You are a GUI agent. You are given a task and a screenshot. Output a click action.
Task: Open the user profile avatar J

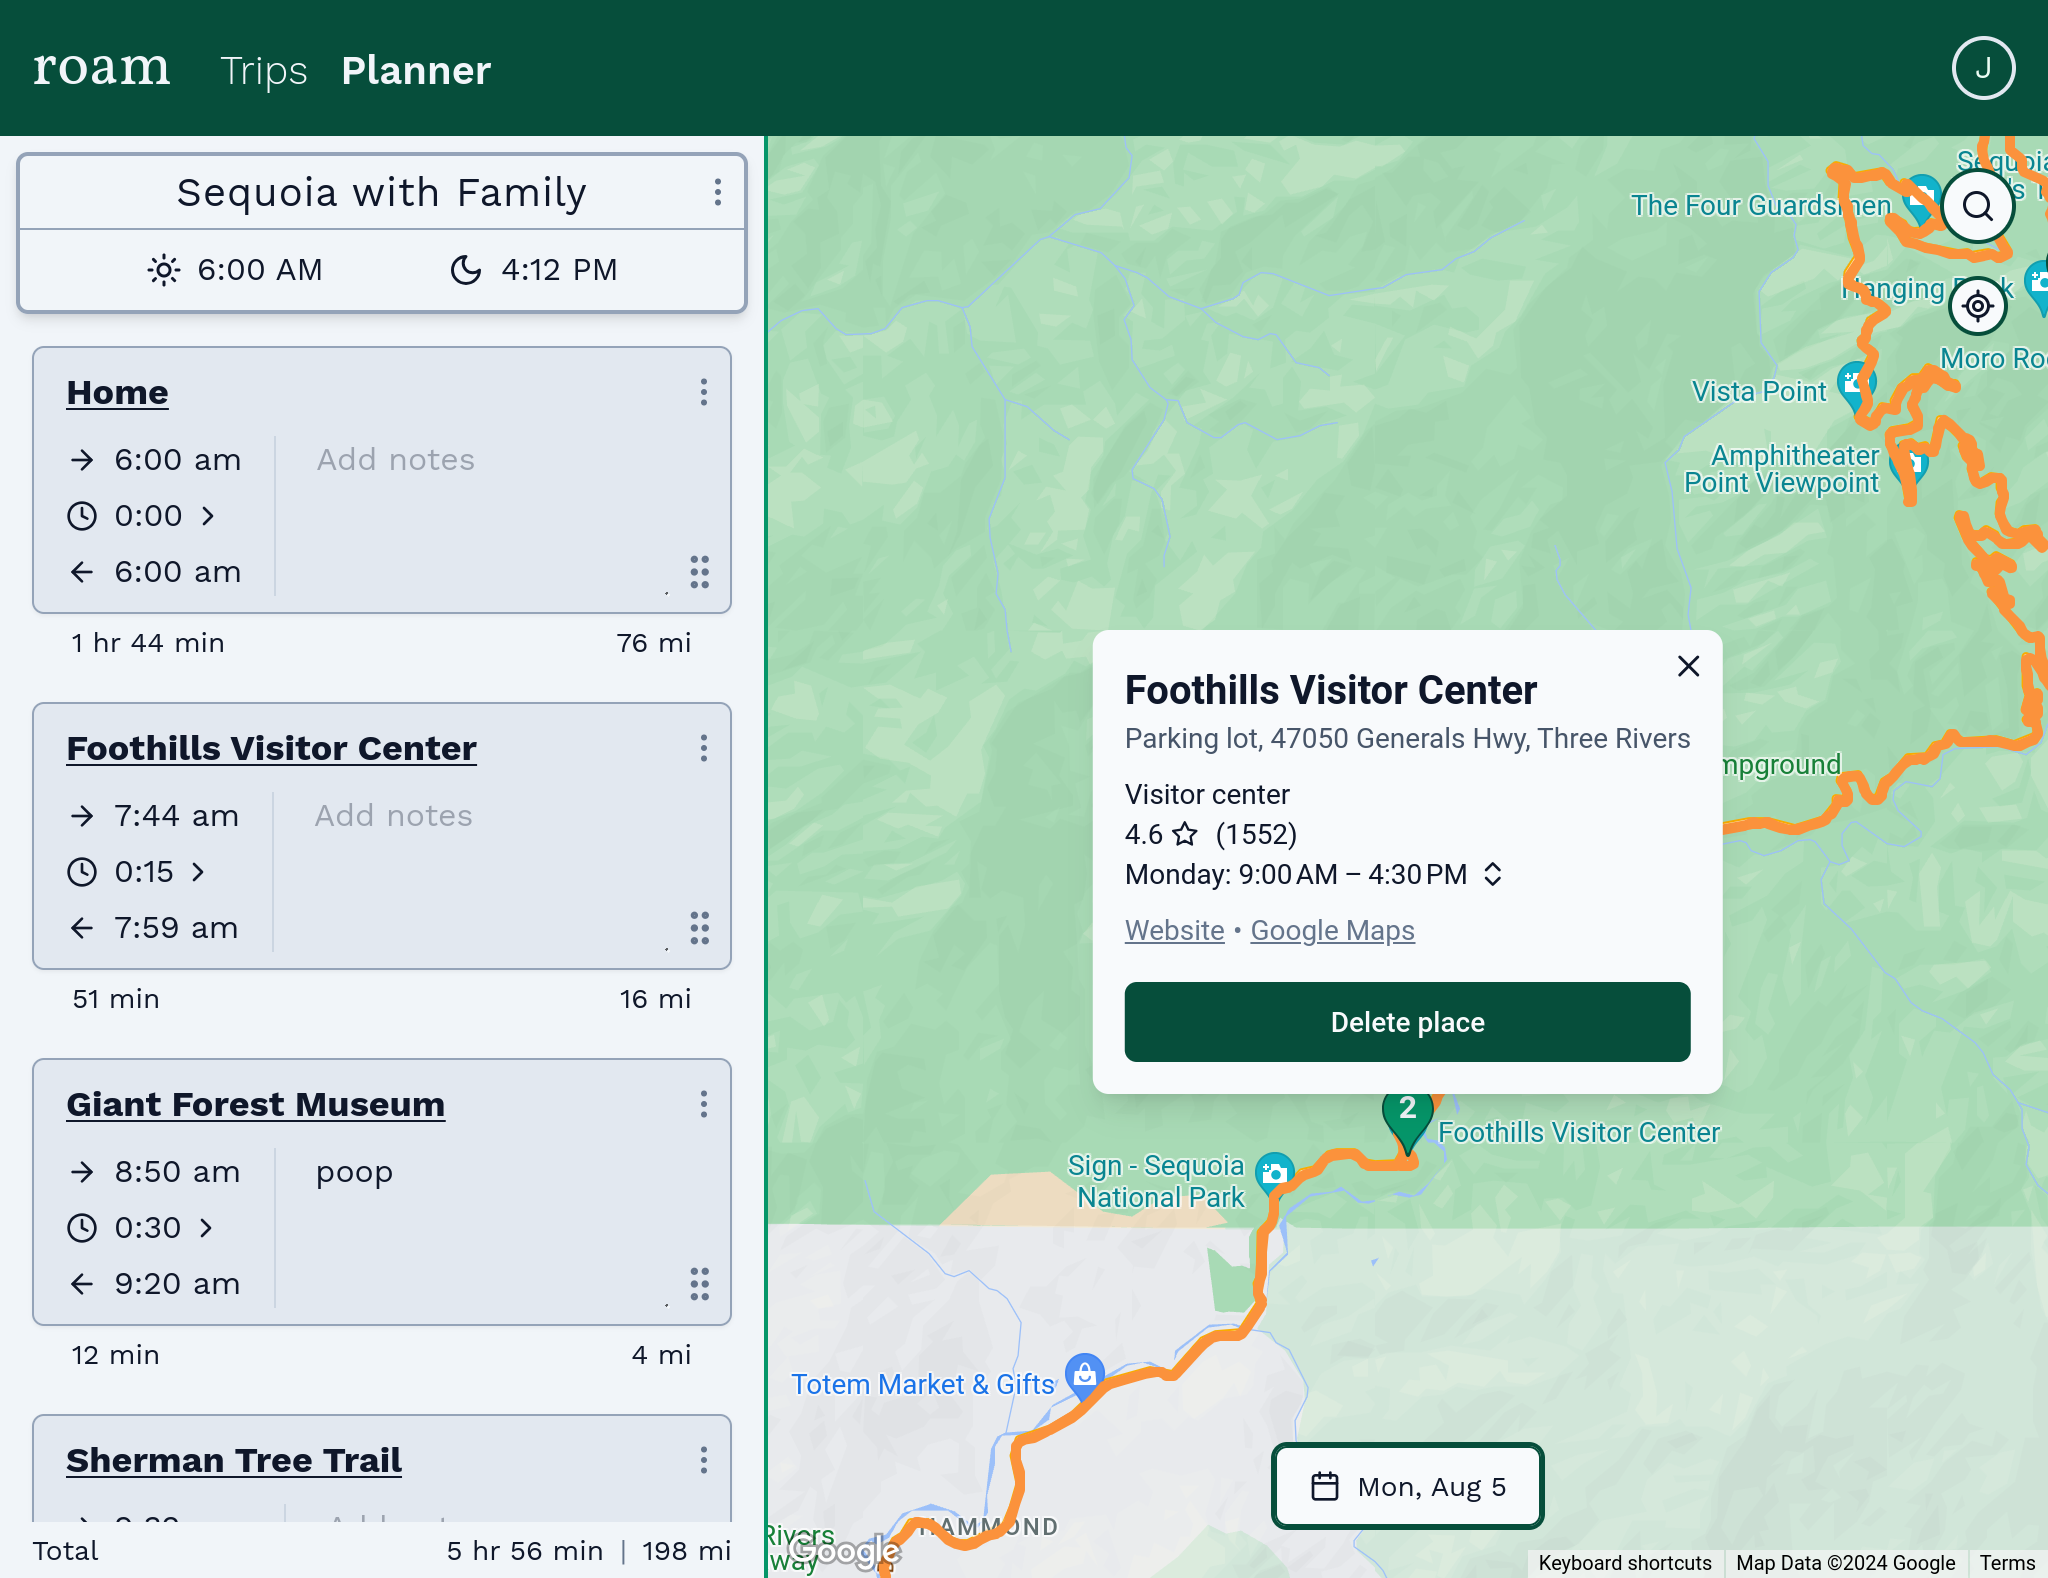click(x=1983, y=68)
